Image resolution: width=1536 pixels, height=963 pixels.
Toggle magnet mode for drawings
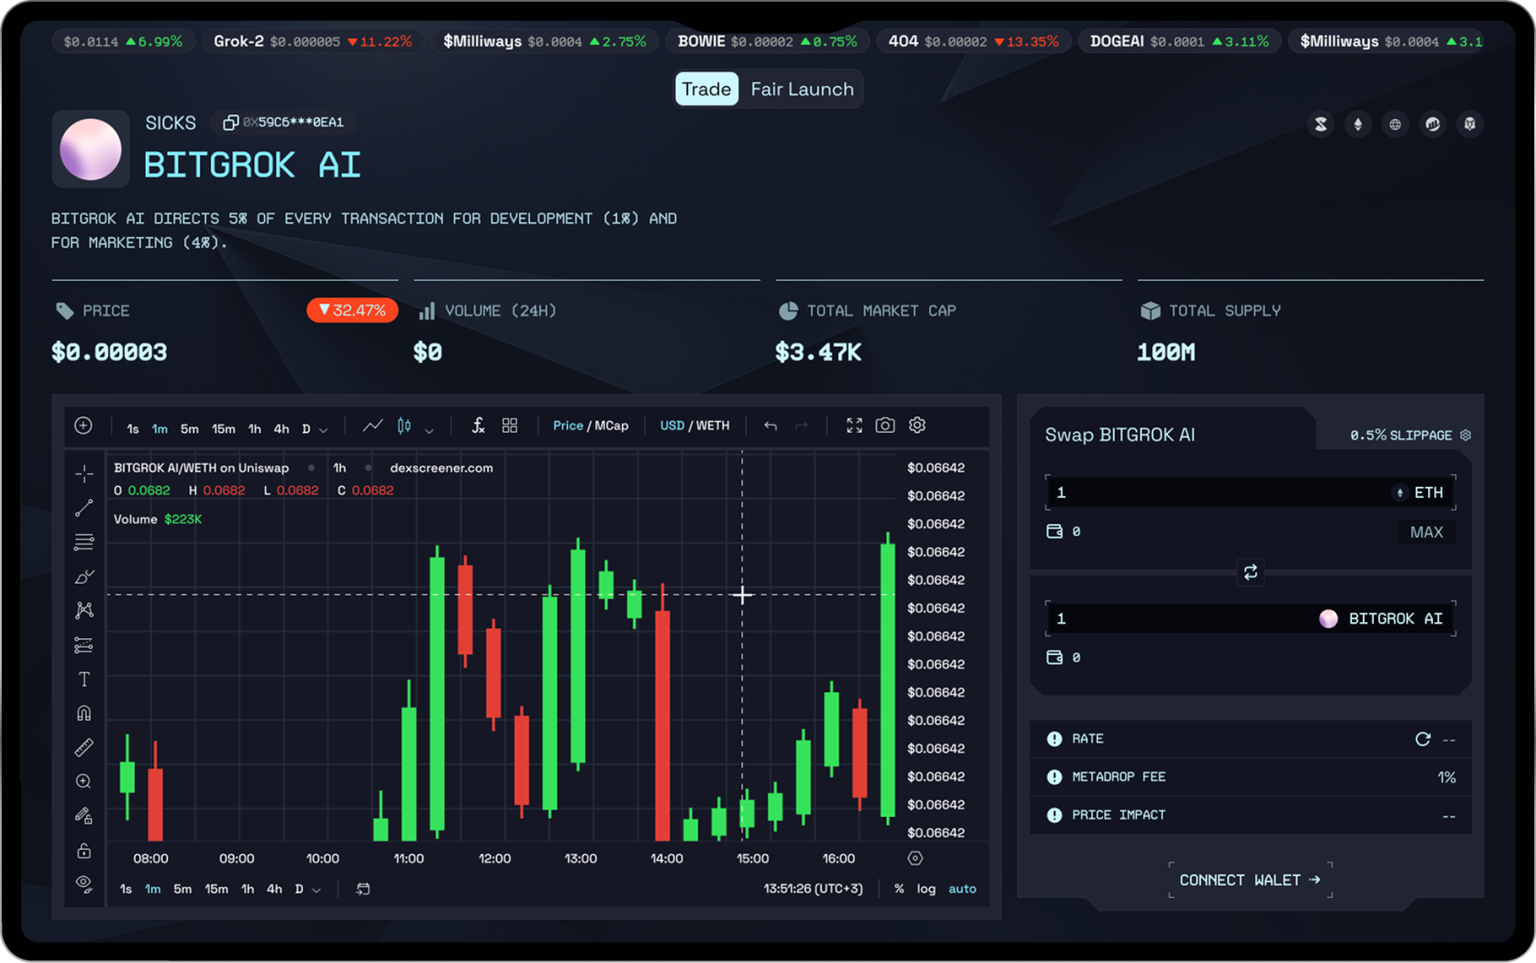[84, 714]
